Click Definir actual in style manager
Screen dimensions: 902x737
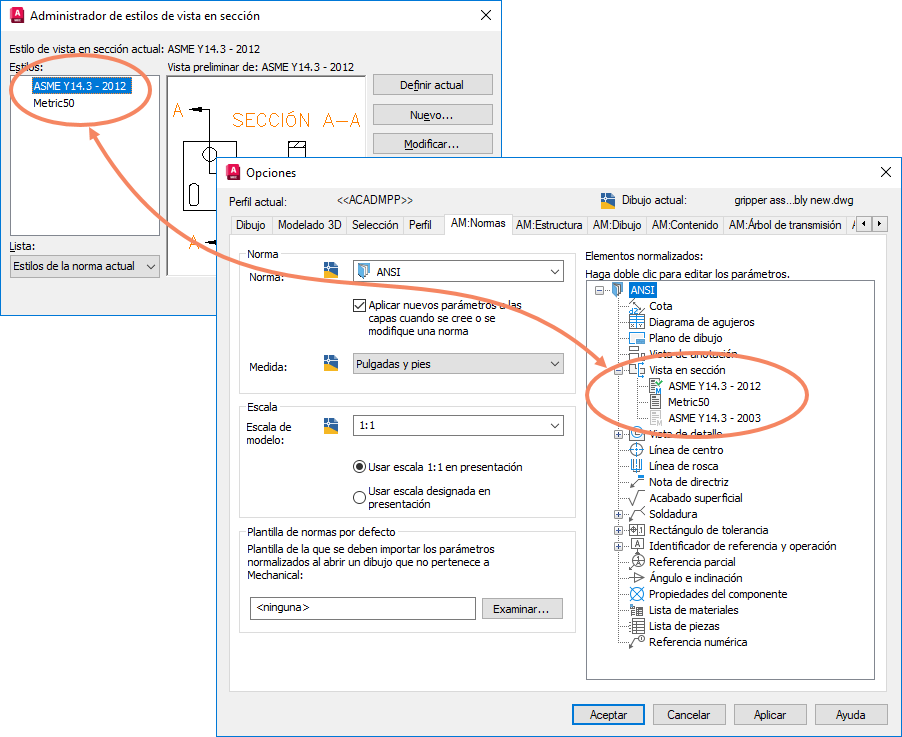[433, 85]
